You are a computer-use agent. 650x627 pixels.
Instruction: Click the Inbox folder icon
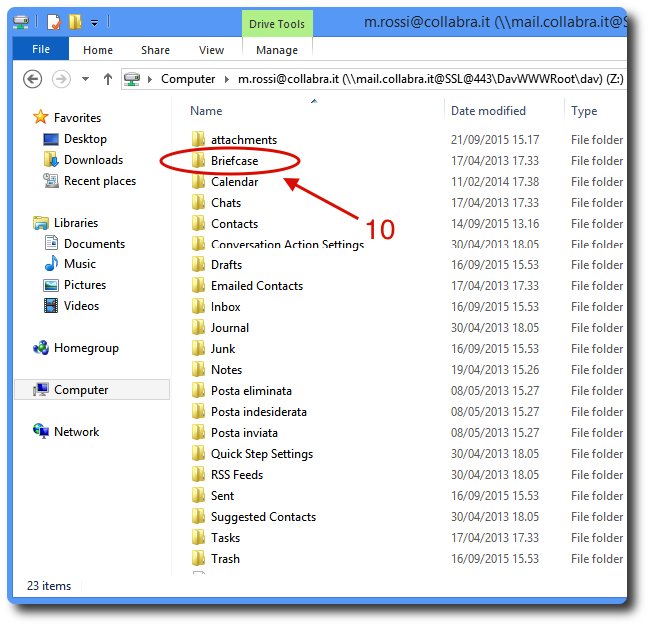pyautogui.click(x=198, y=307)
